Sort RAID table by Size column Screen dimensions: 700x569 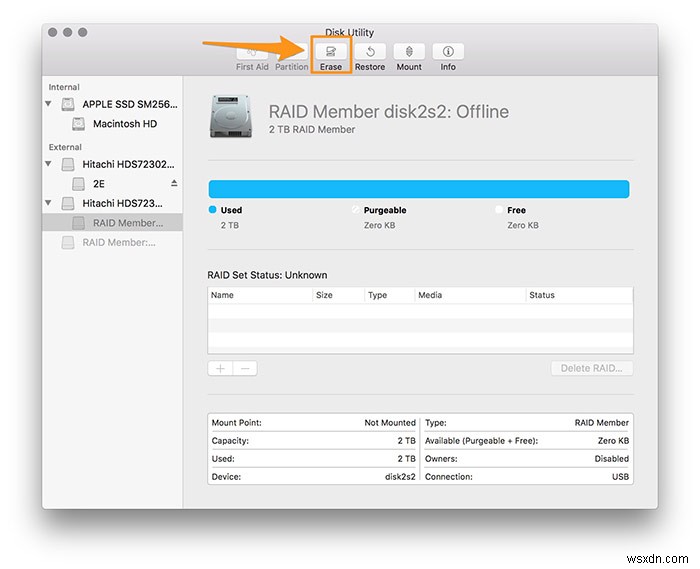338,295
